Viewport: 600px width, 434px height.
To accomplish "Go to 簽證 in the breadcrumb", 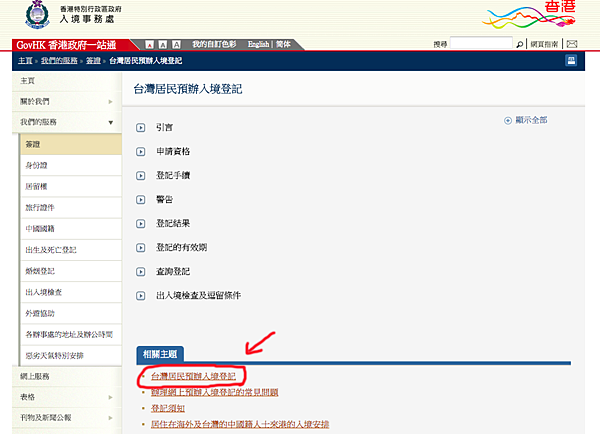I will coord(93,60).
